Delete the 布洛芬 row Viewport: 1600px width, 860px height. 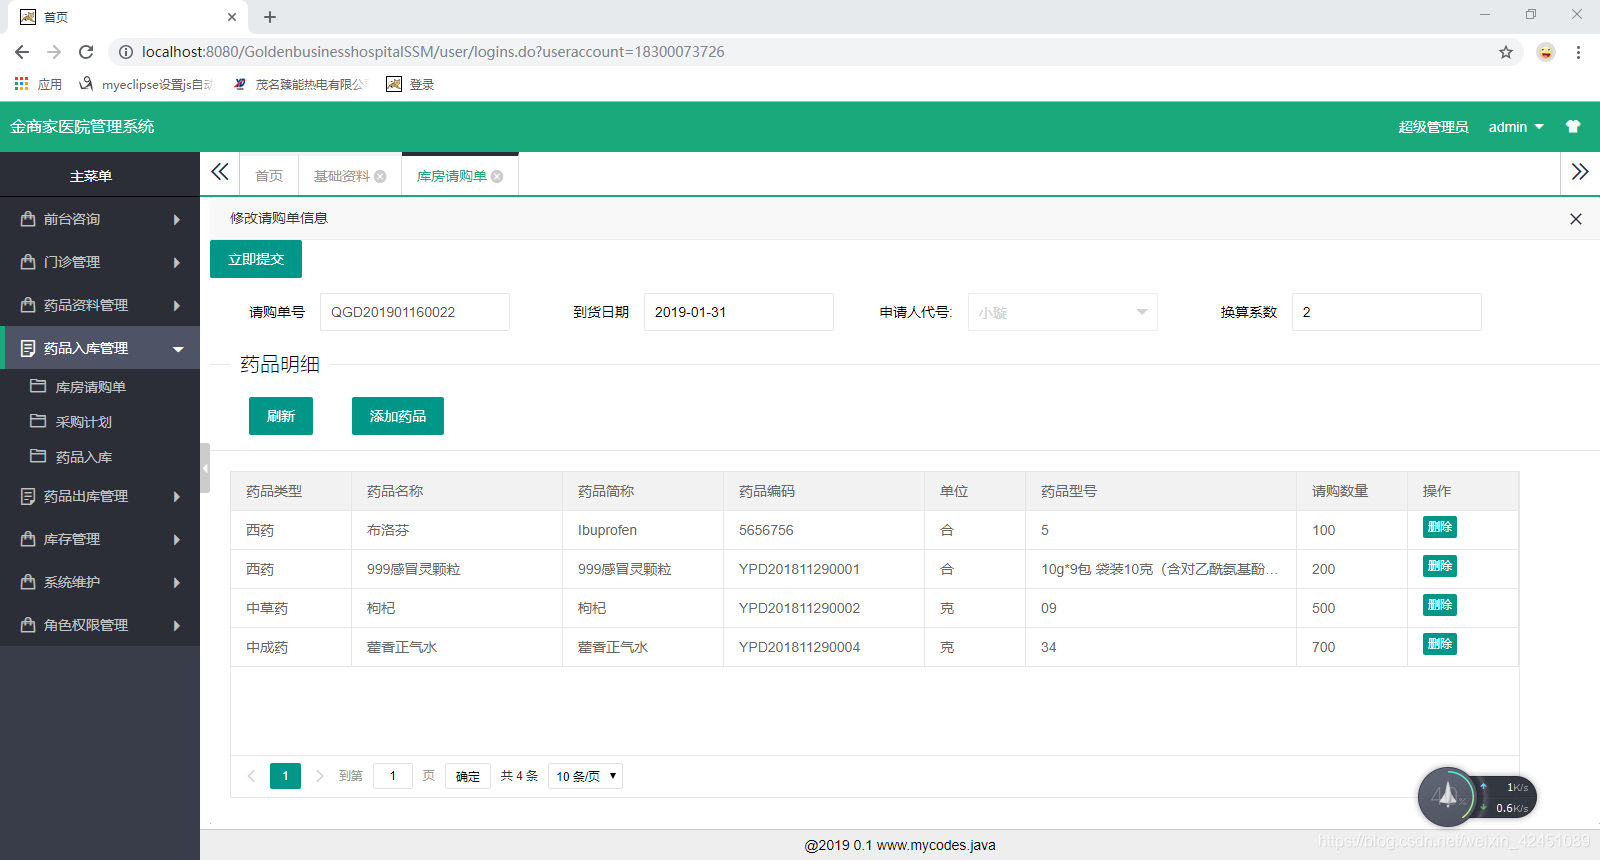click(x=1440, y=527)
